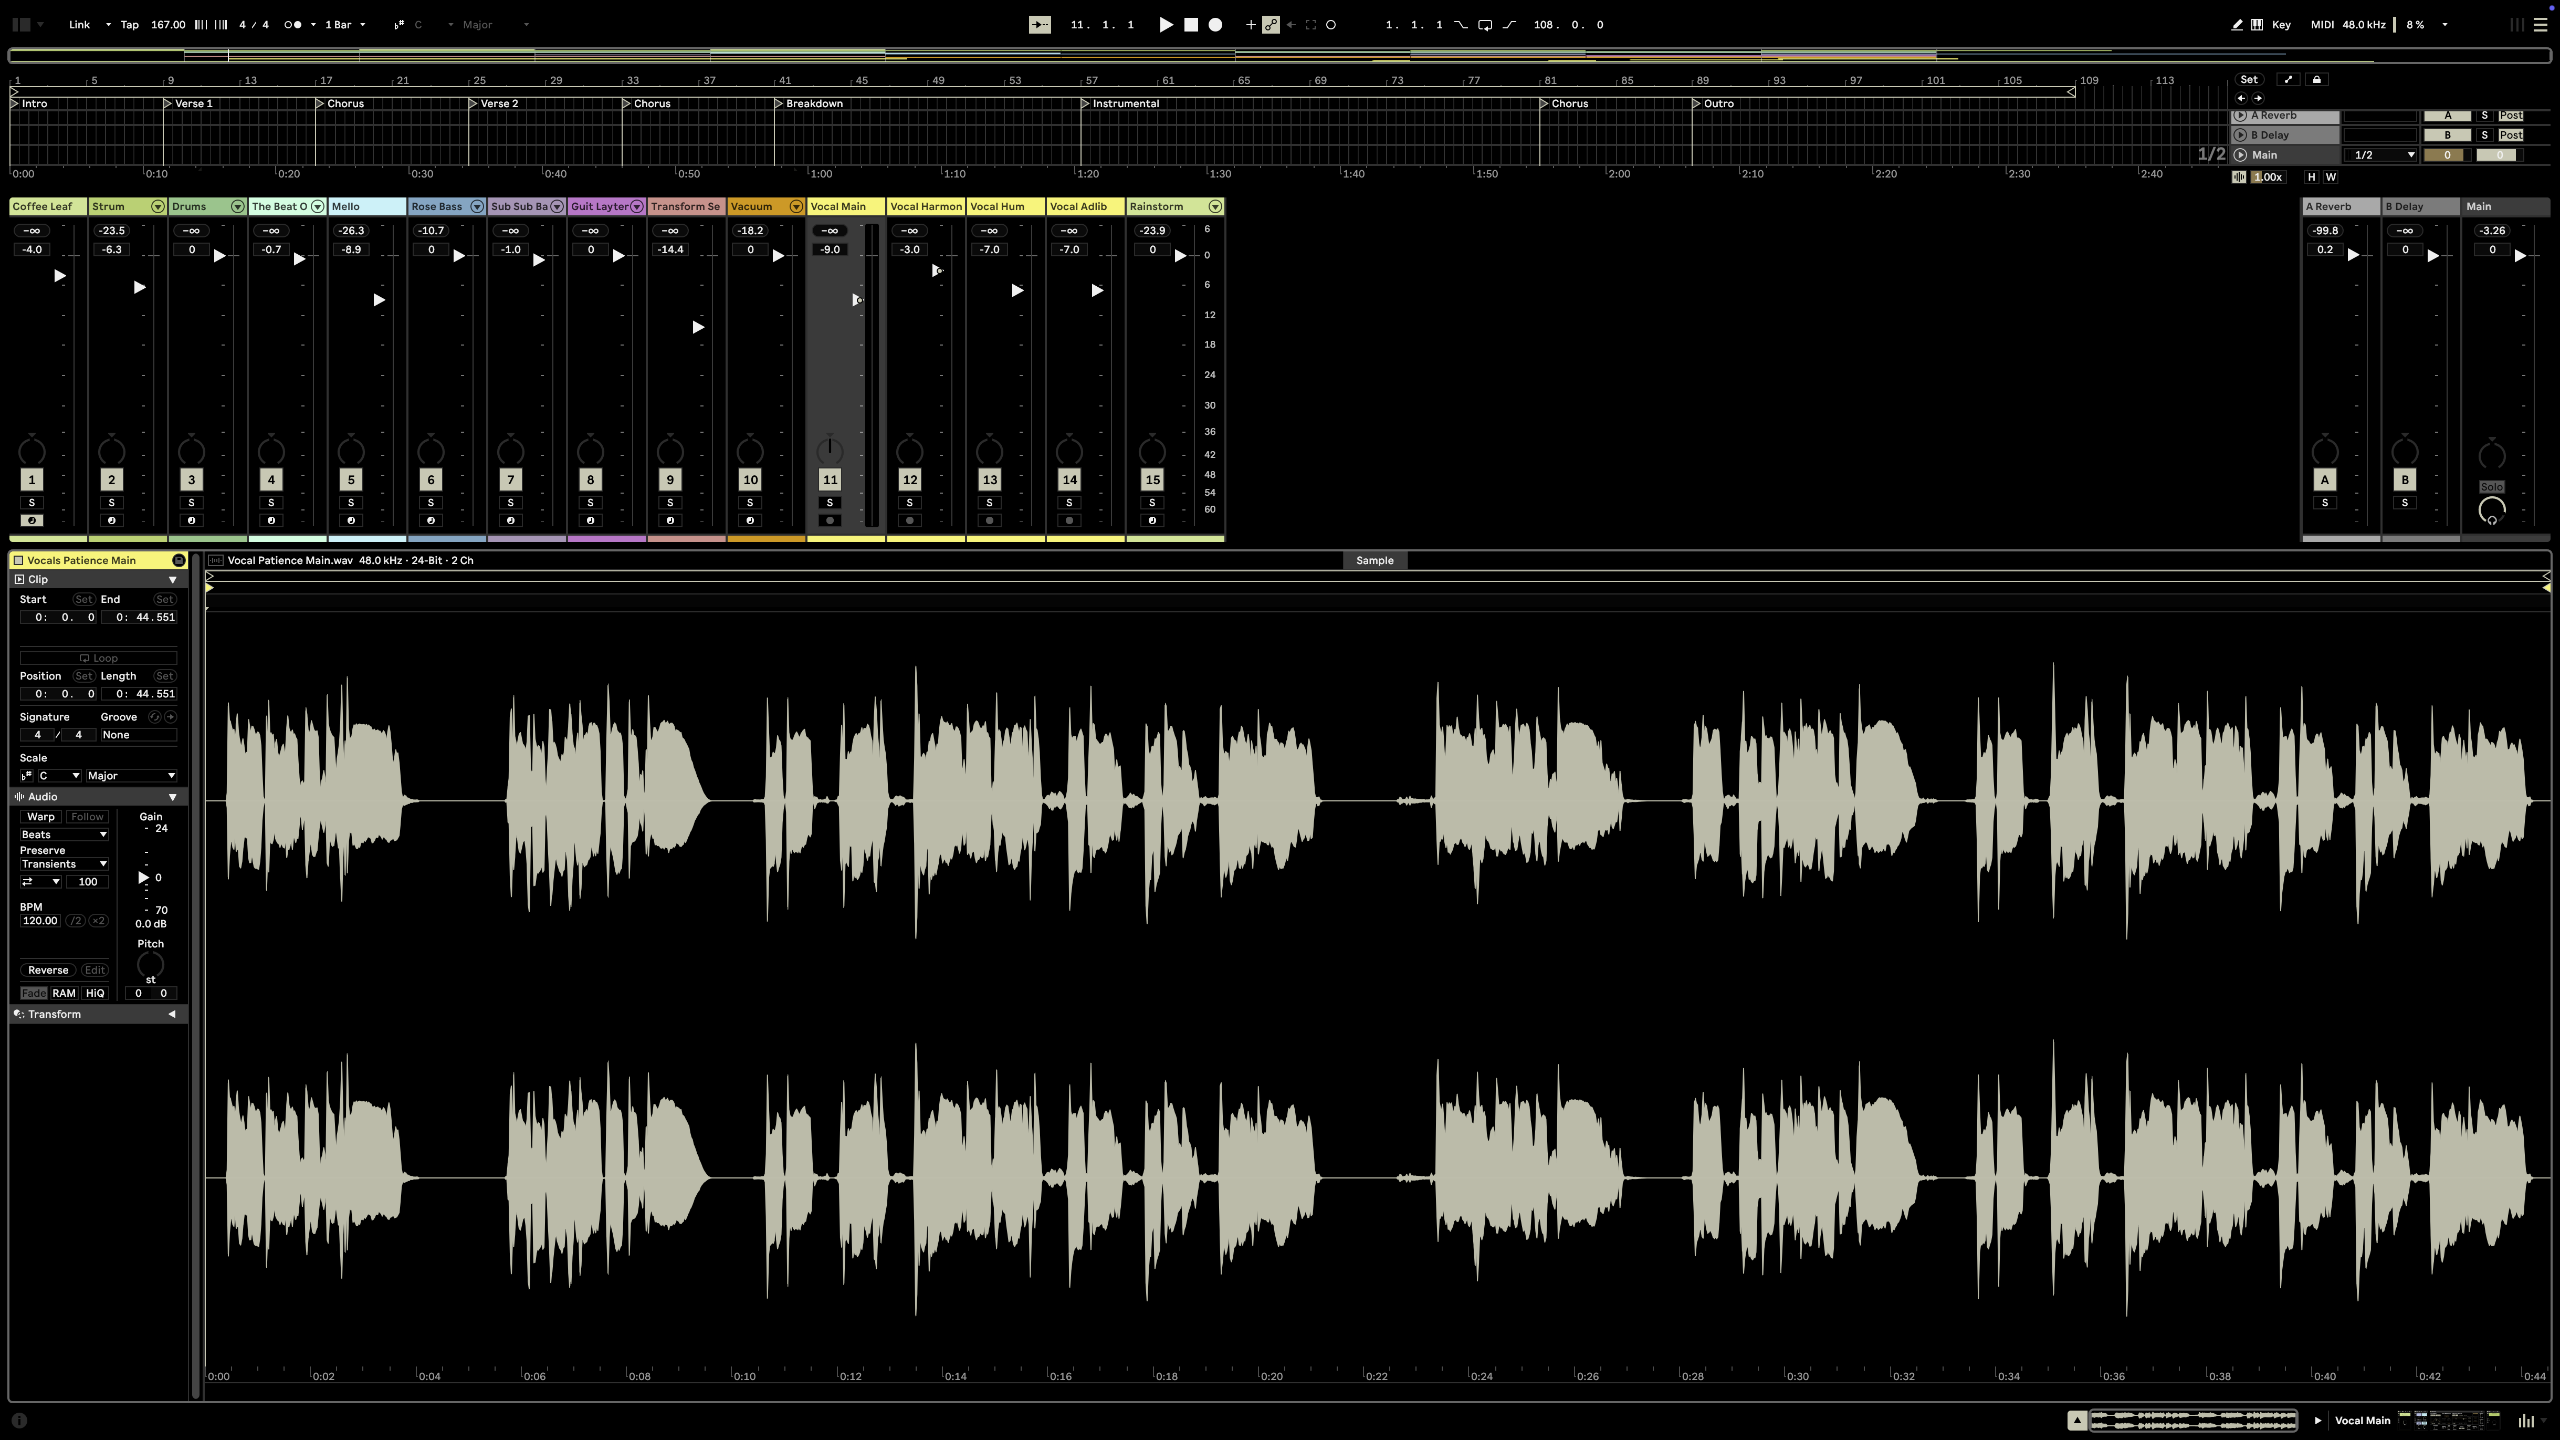The image size is (2560, 1440).
Task: Toggle the Post button for A Reverb
Action: coord(2510,116)
